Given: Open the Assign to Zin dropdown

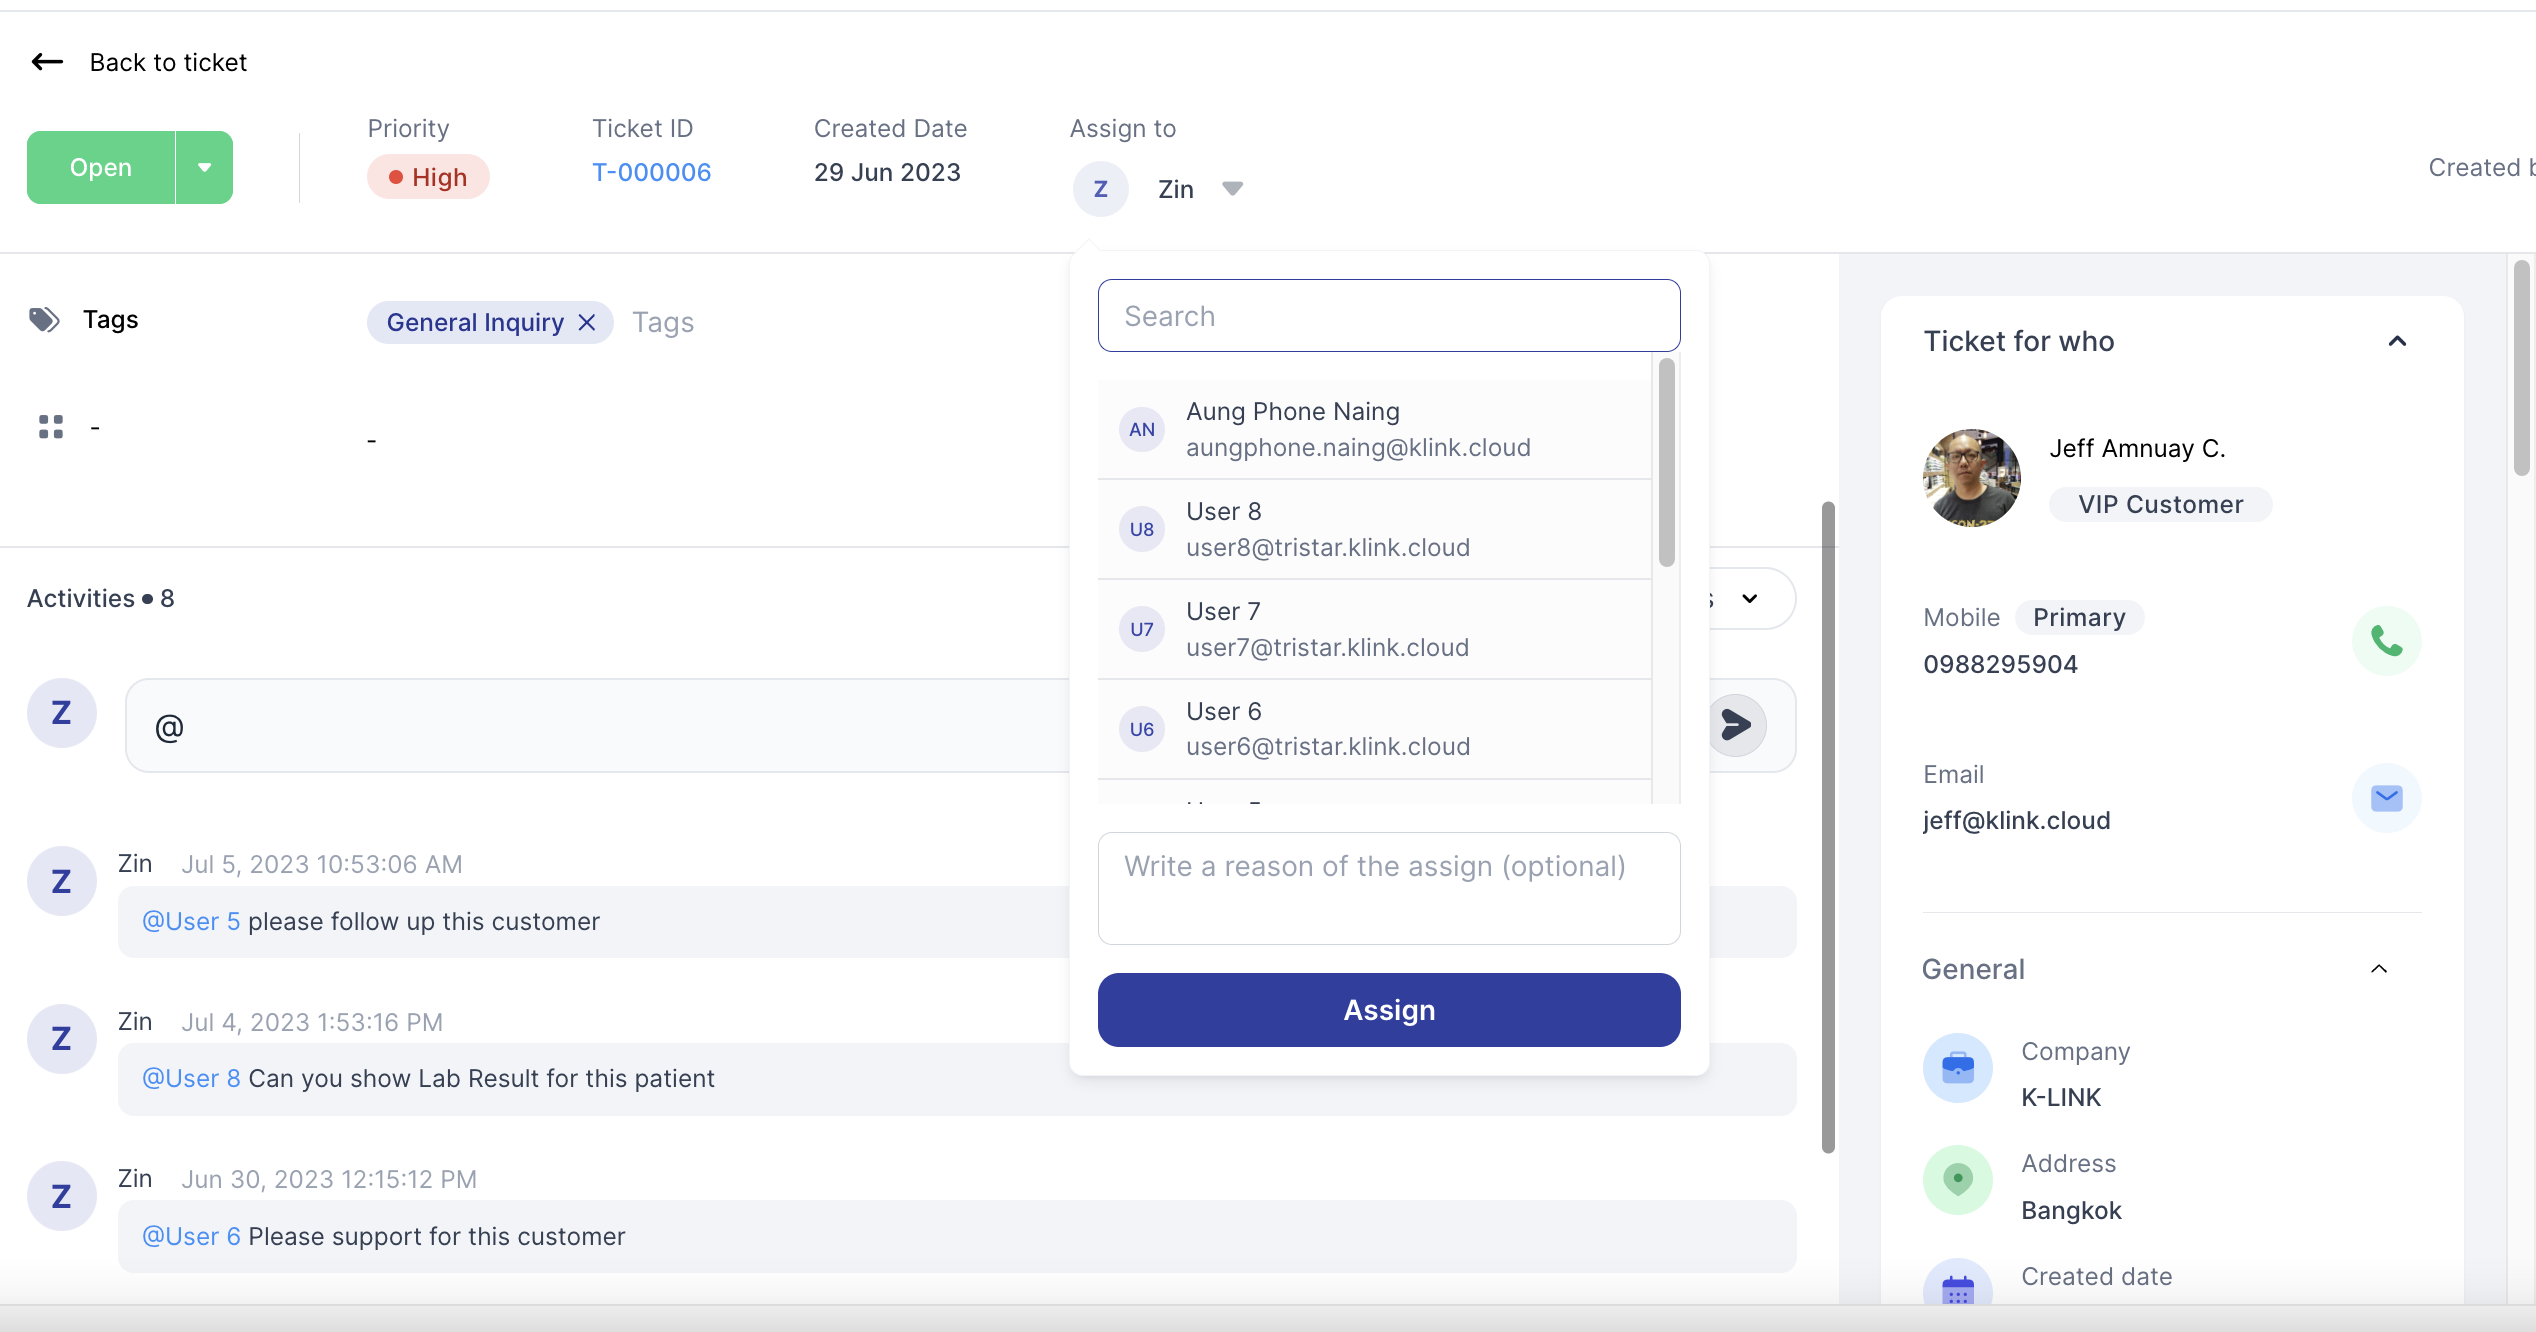Looking at the screenshot, I should pos(1232,189).
